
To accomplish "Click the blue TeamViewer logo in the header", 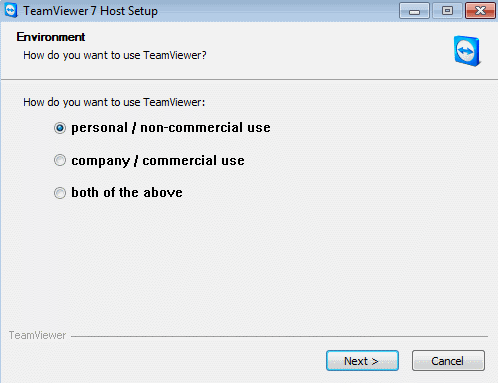I will click(x=467, y=51).
